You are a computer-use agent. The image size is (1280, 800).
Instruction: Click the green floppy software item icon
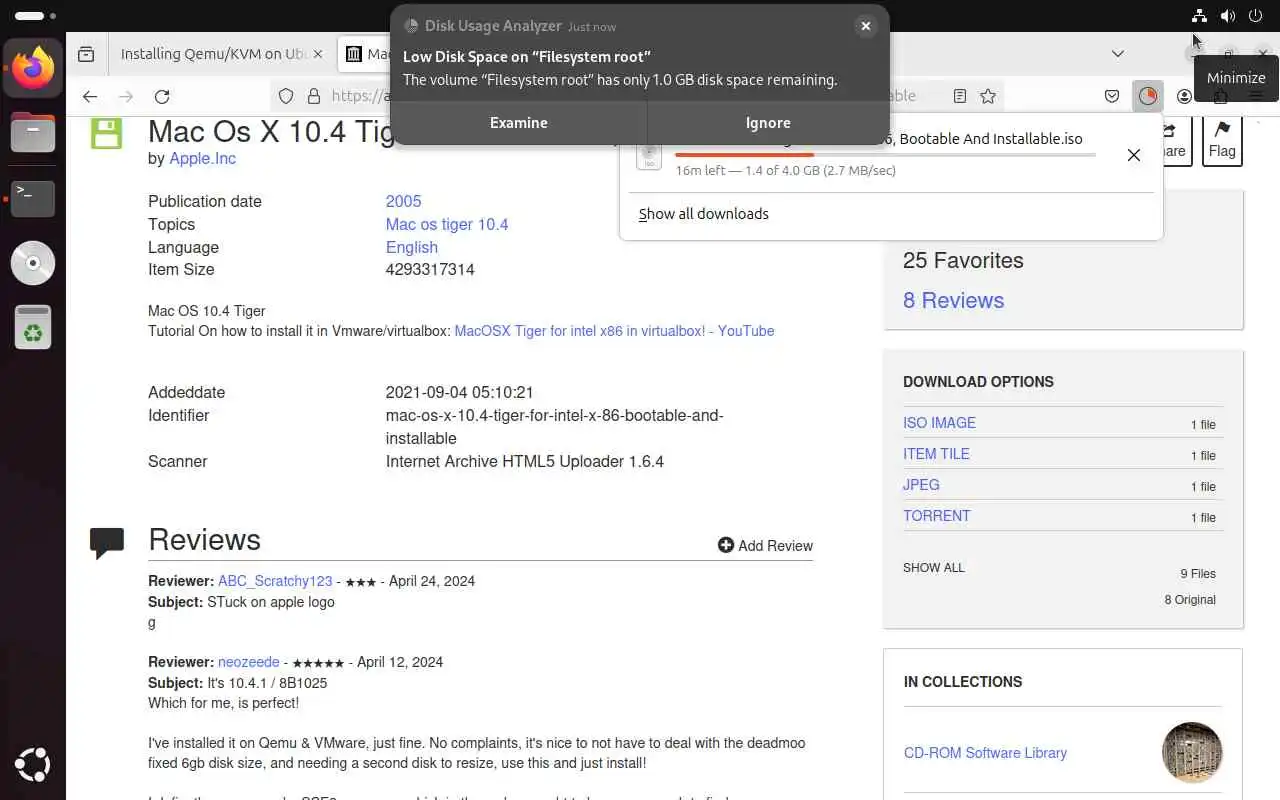pyautogui.click(x=107, y=133)
